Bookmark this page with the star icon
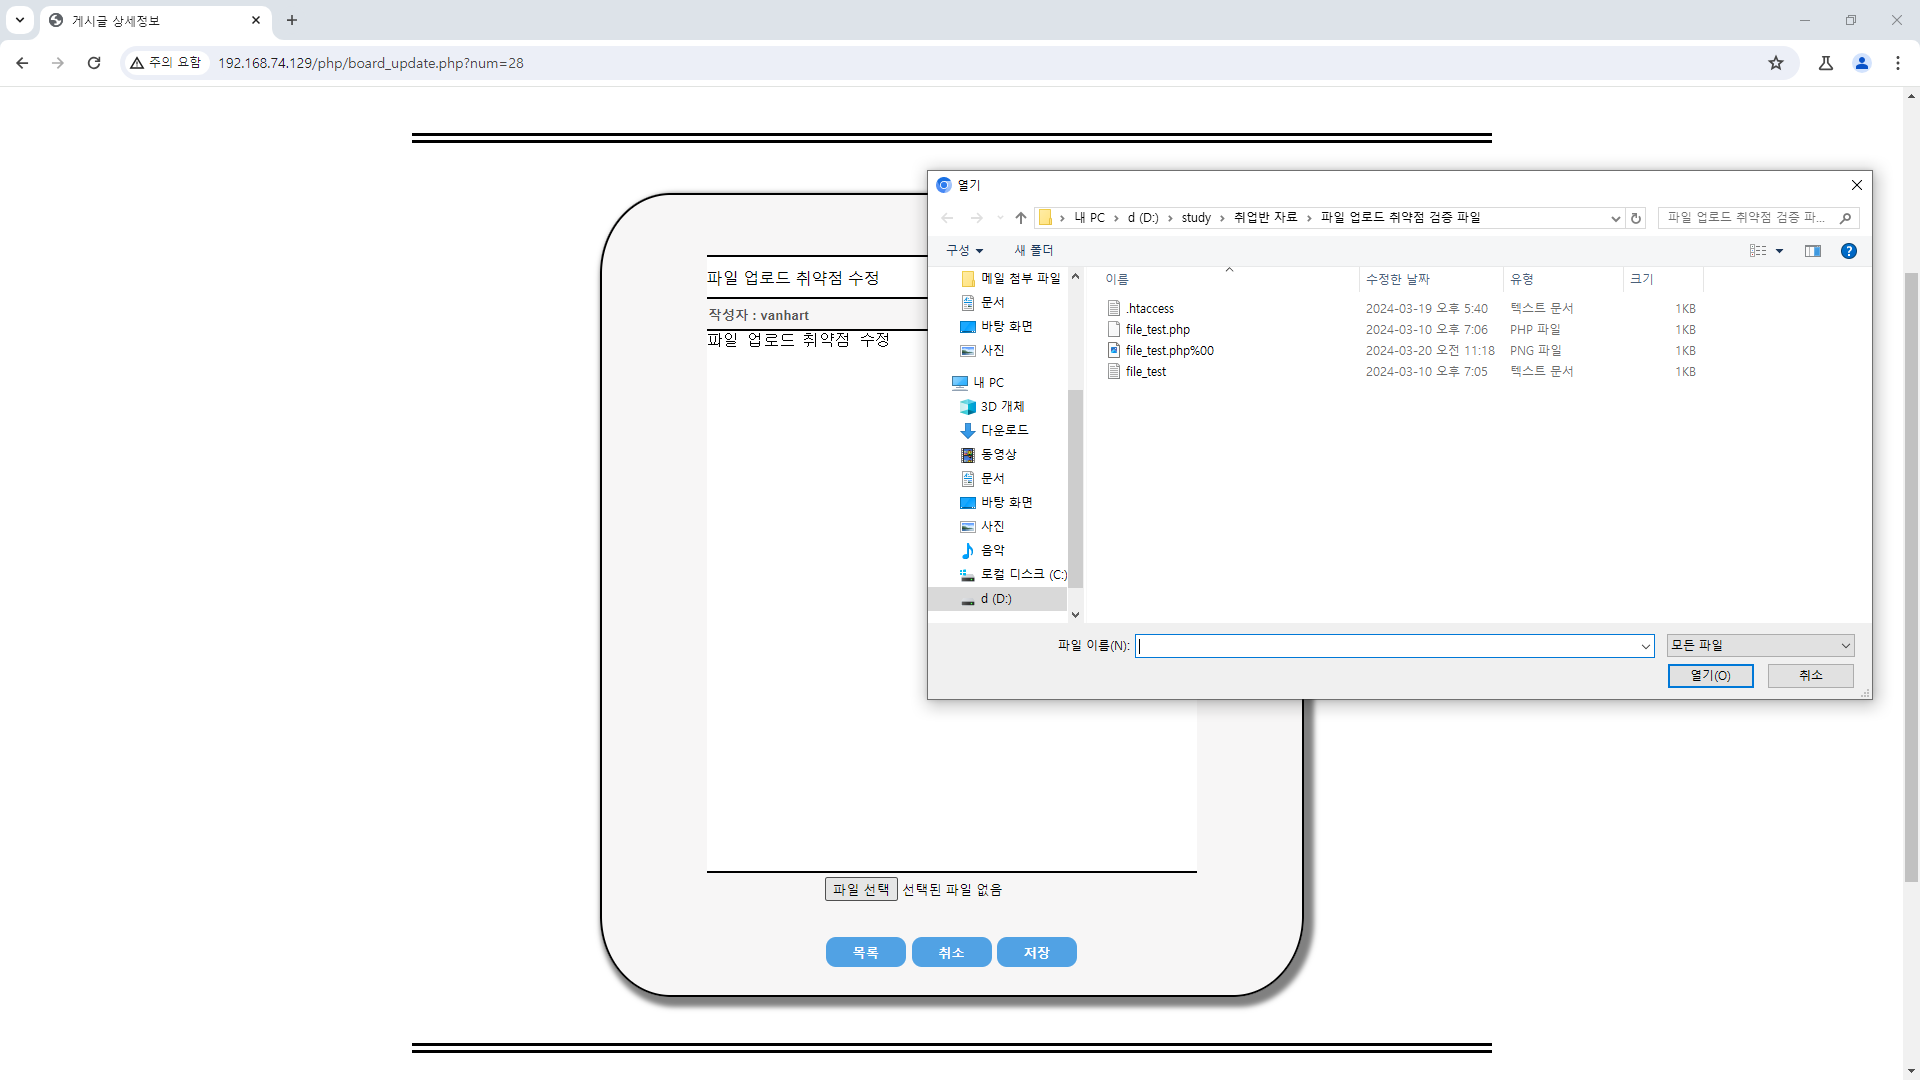This screenshot has height=1080, width=1920. coord(1775,63)
